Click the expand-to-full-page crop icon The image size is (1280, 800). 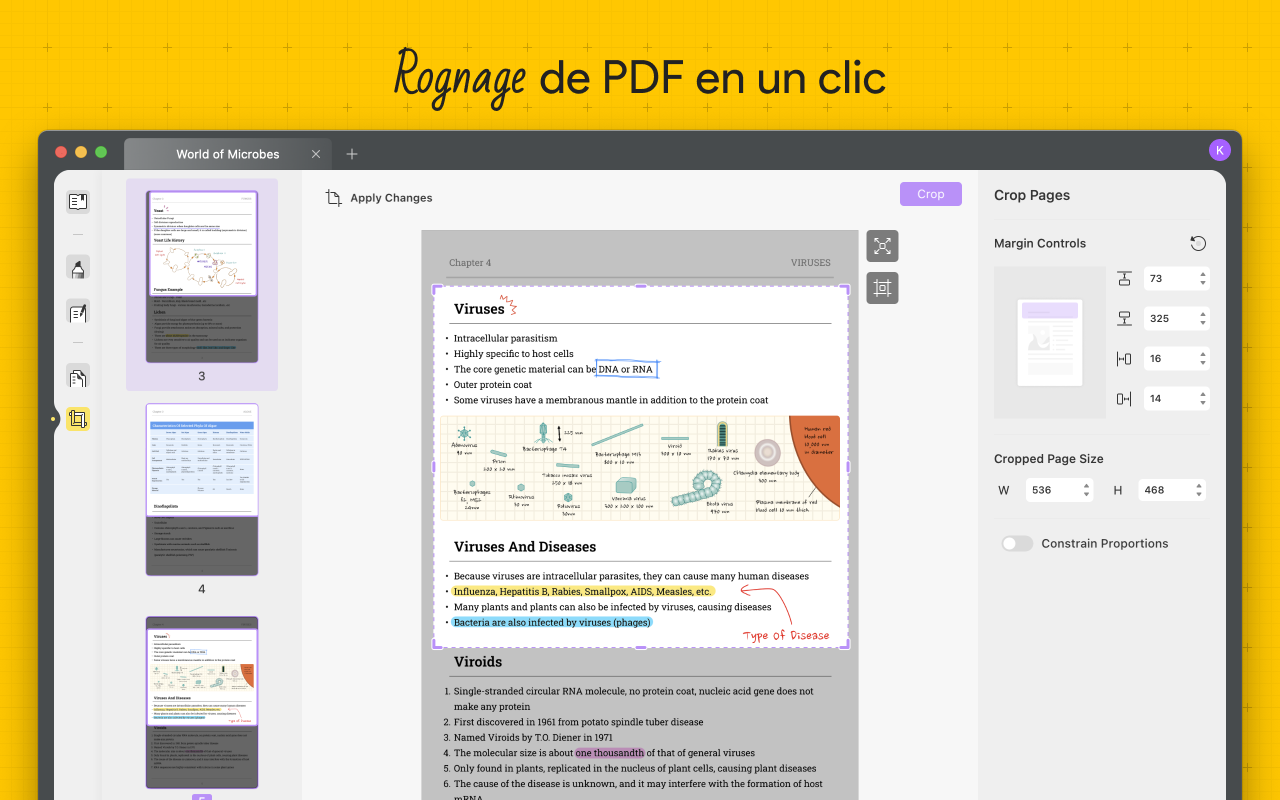(x=882, y=245)
